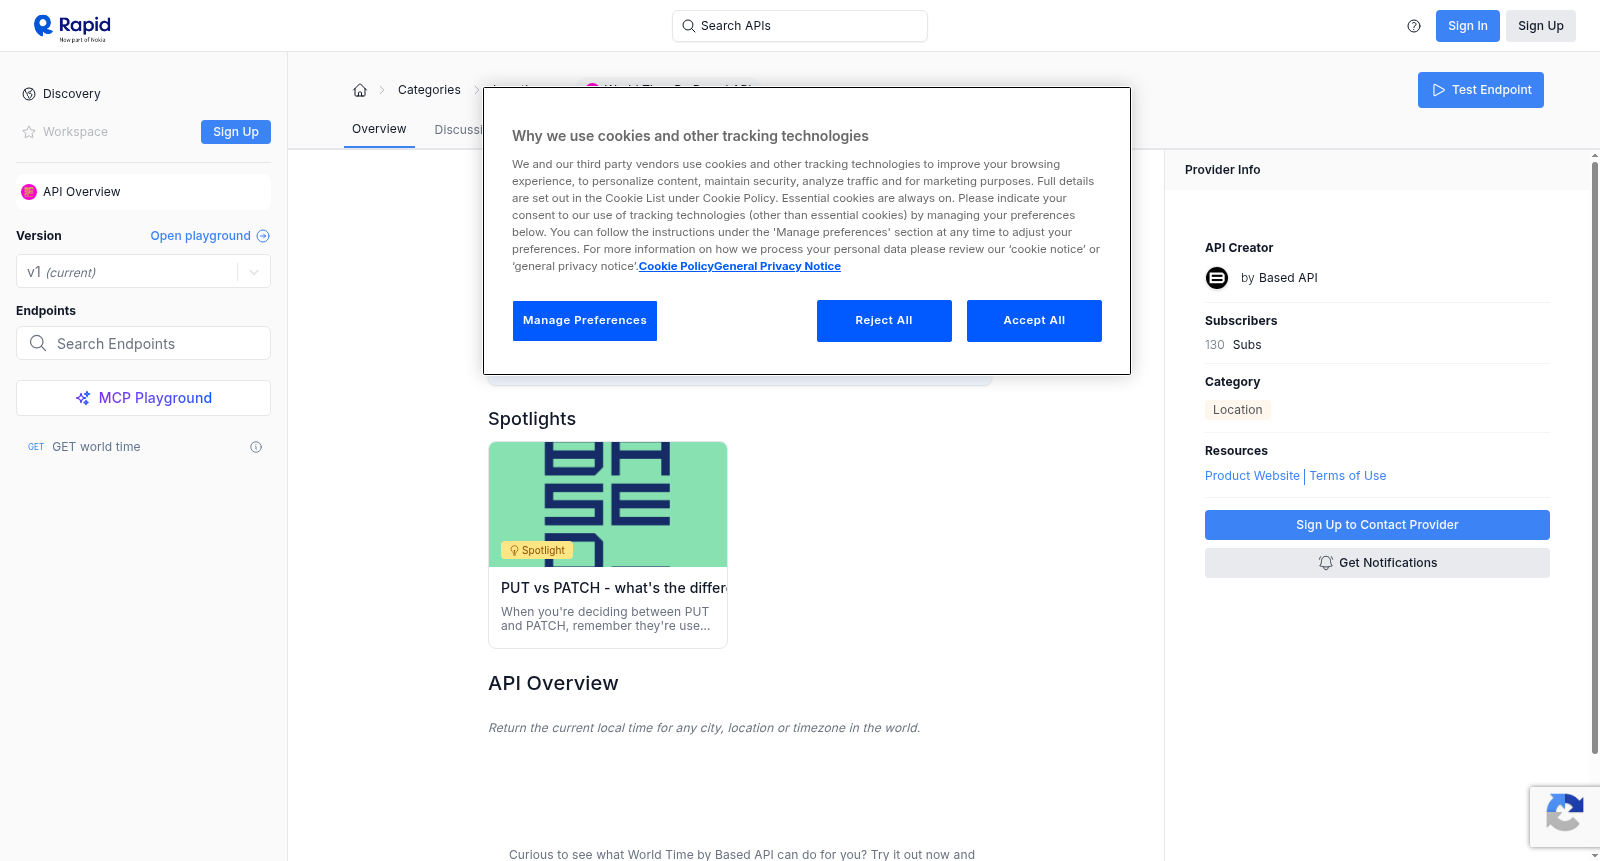This screenshot has width=1600, height=861.
Task: Click the Based API creator avatar
Action: point(1217,278)
